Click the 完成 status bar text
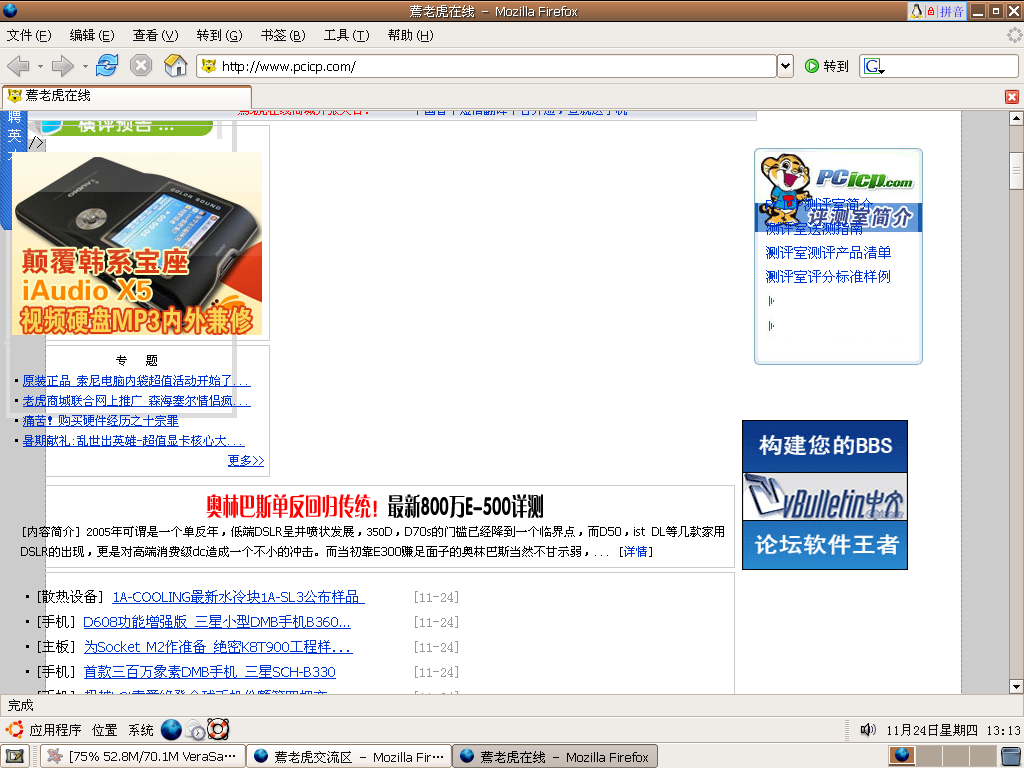 click(20, 705)
